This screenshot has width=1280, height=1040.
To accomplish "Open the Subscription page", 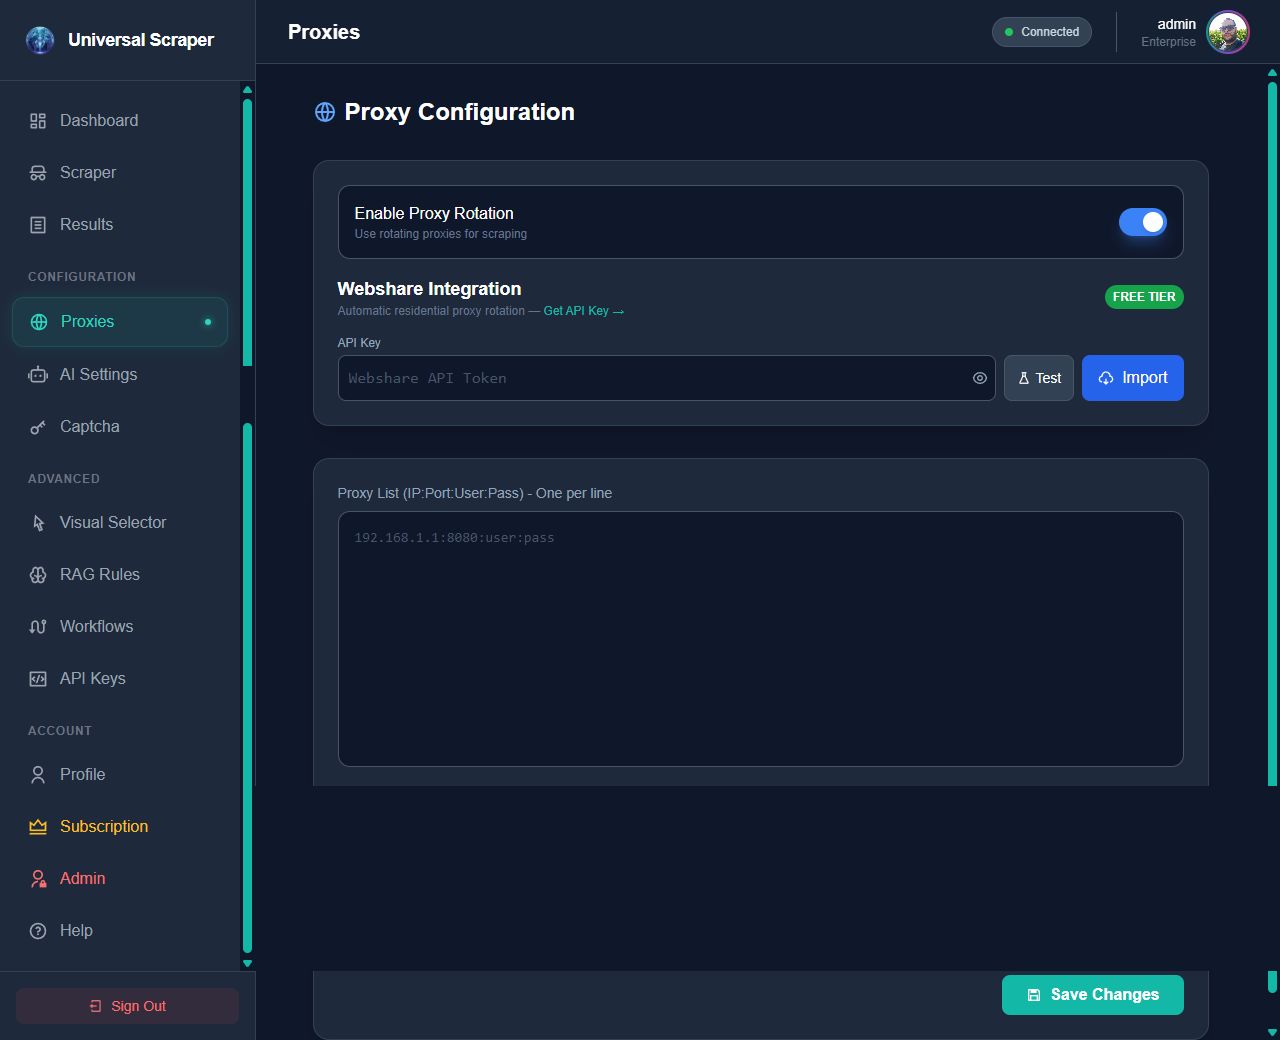I will tap(120, 826).
